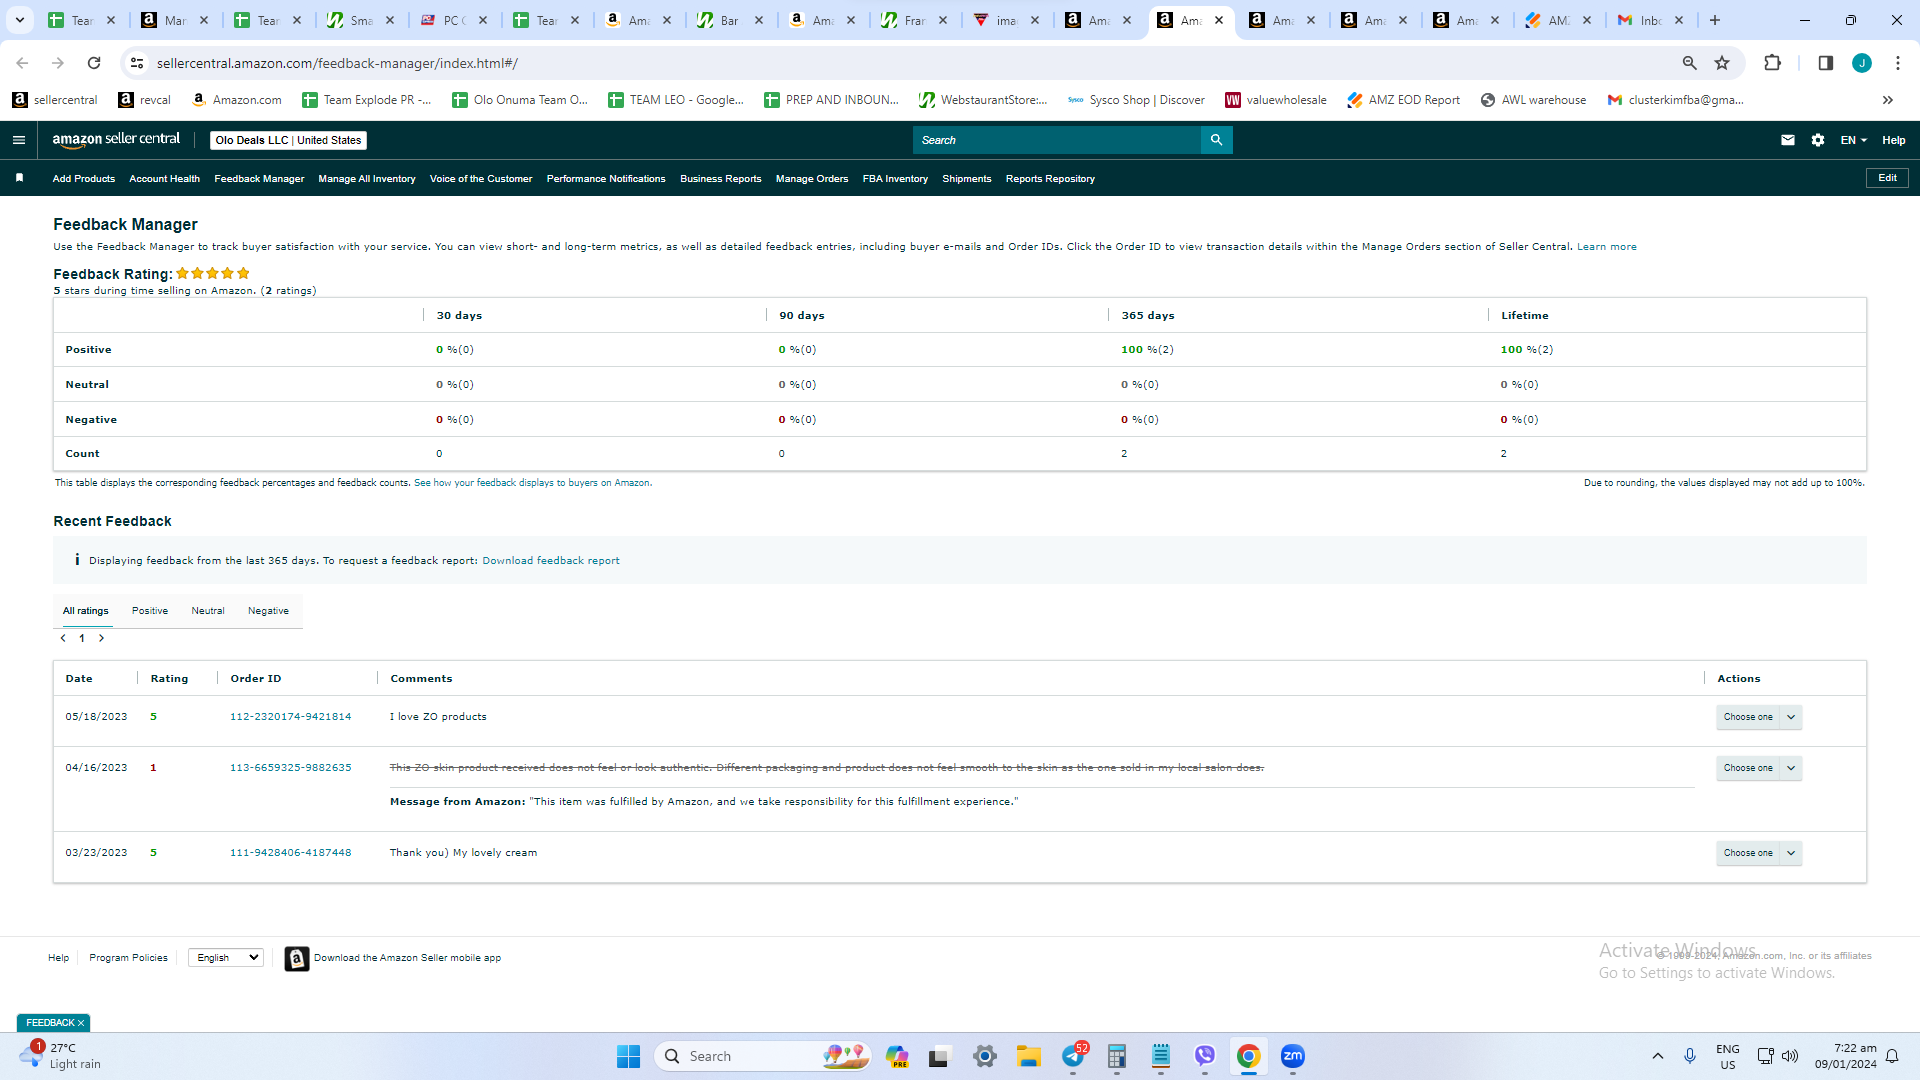The image size is (1920, 1080).
Task: Open the Calculator from the taskbar
Action: point(1117,1056)
